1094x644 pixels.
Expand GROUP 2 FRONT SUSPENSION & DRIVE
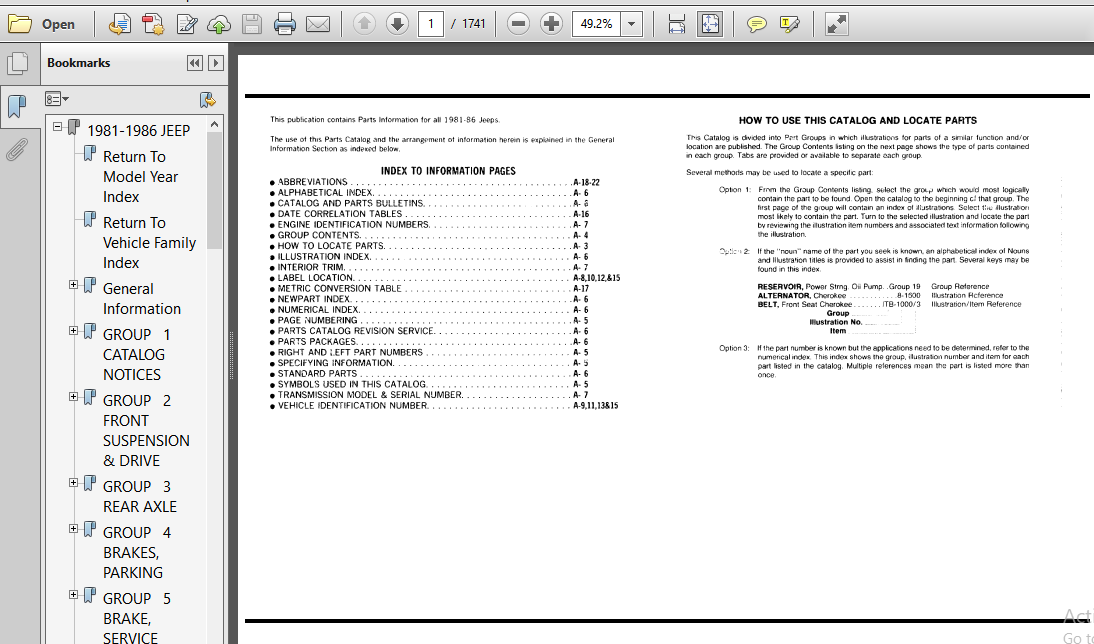click(x=73, y=396)
